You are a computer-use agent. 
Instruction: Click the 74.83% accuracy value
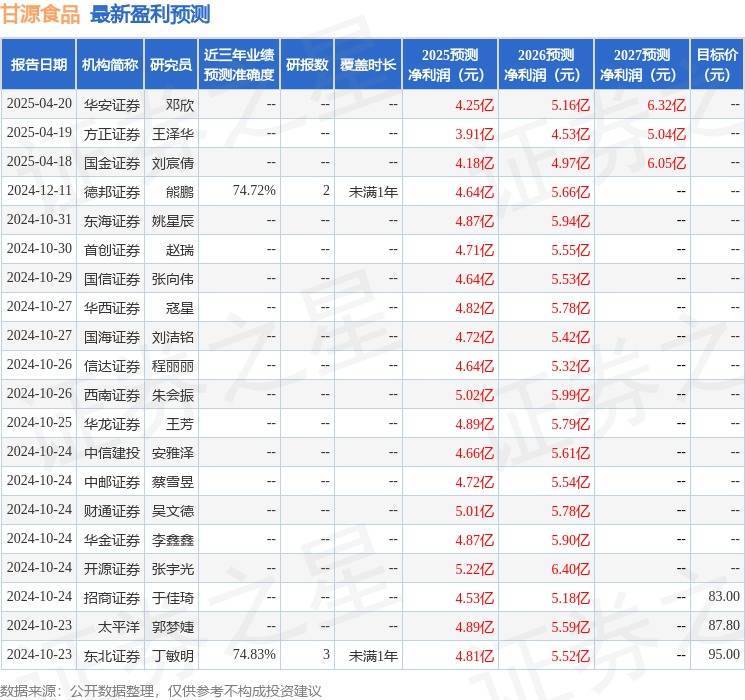(254, 654)
